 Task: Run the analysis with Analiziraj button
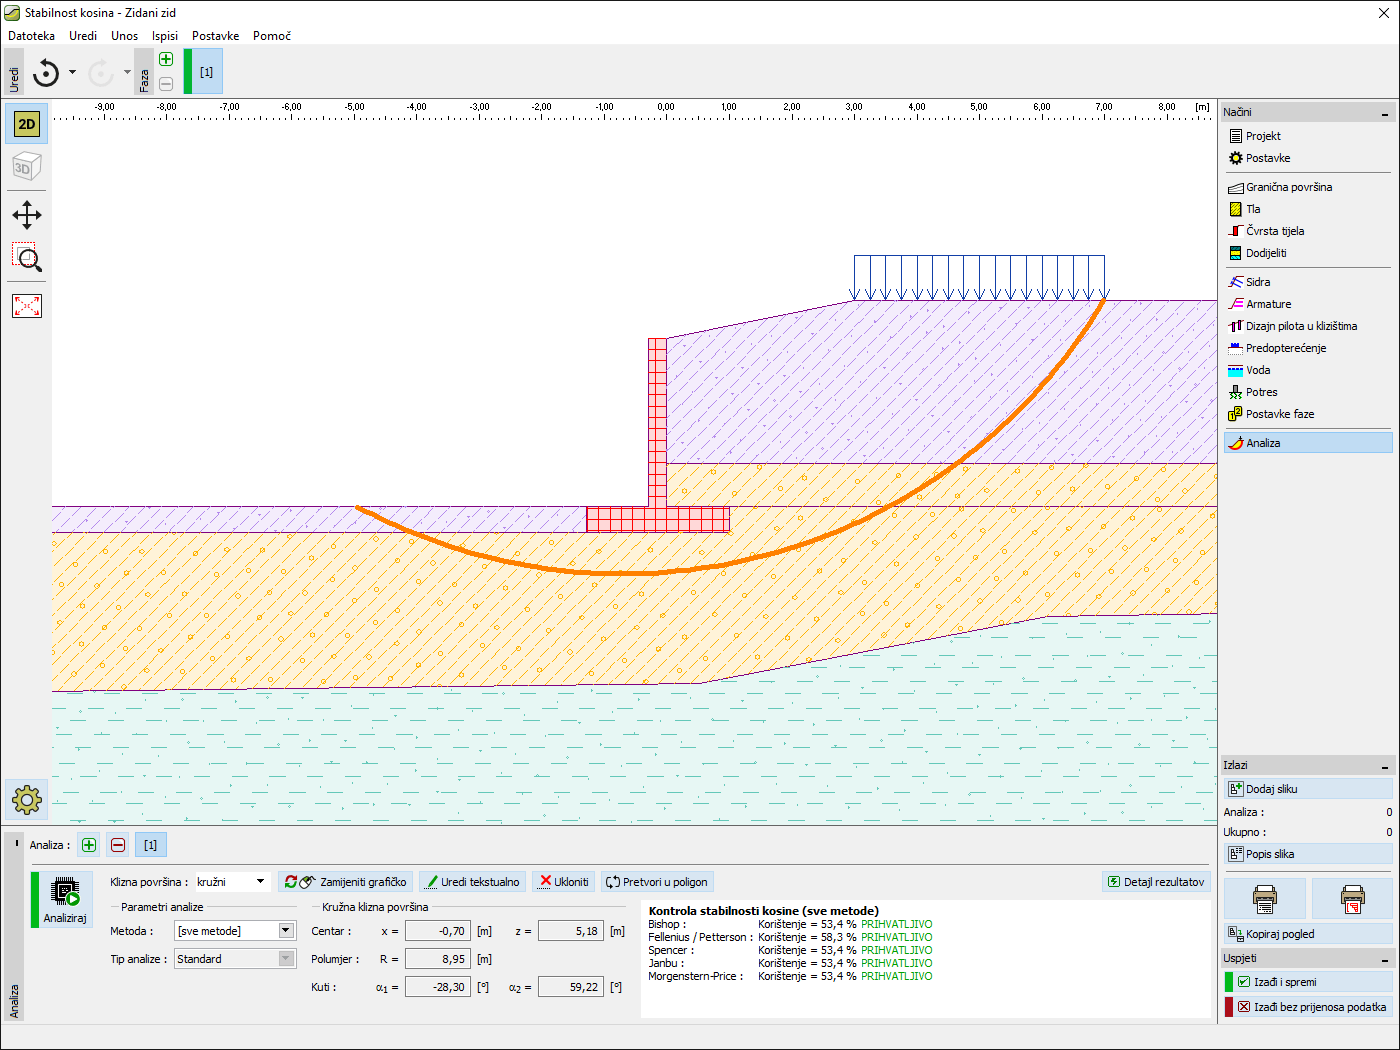tap(65, 899)
